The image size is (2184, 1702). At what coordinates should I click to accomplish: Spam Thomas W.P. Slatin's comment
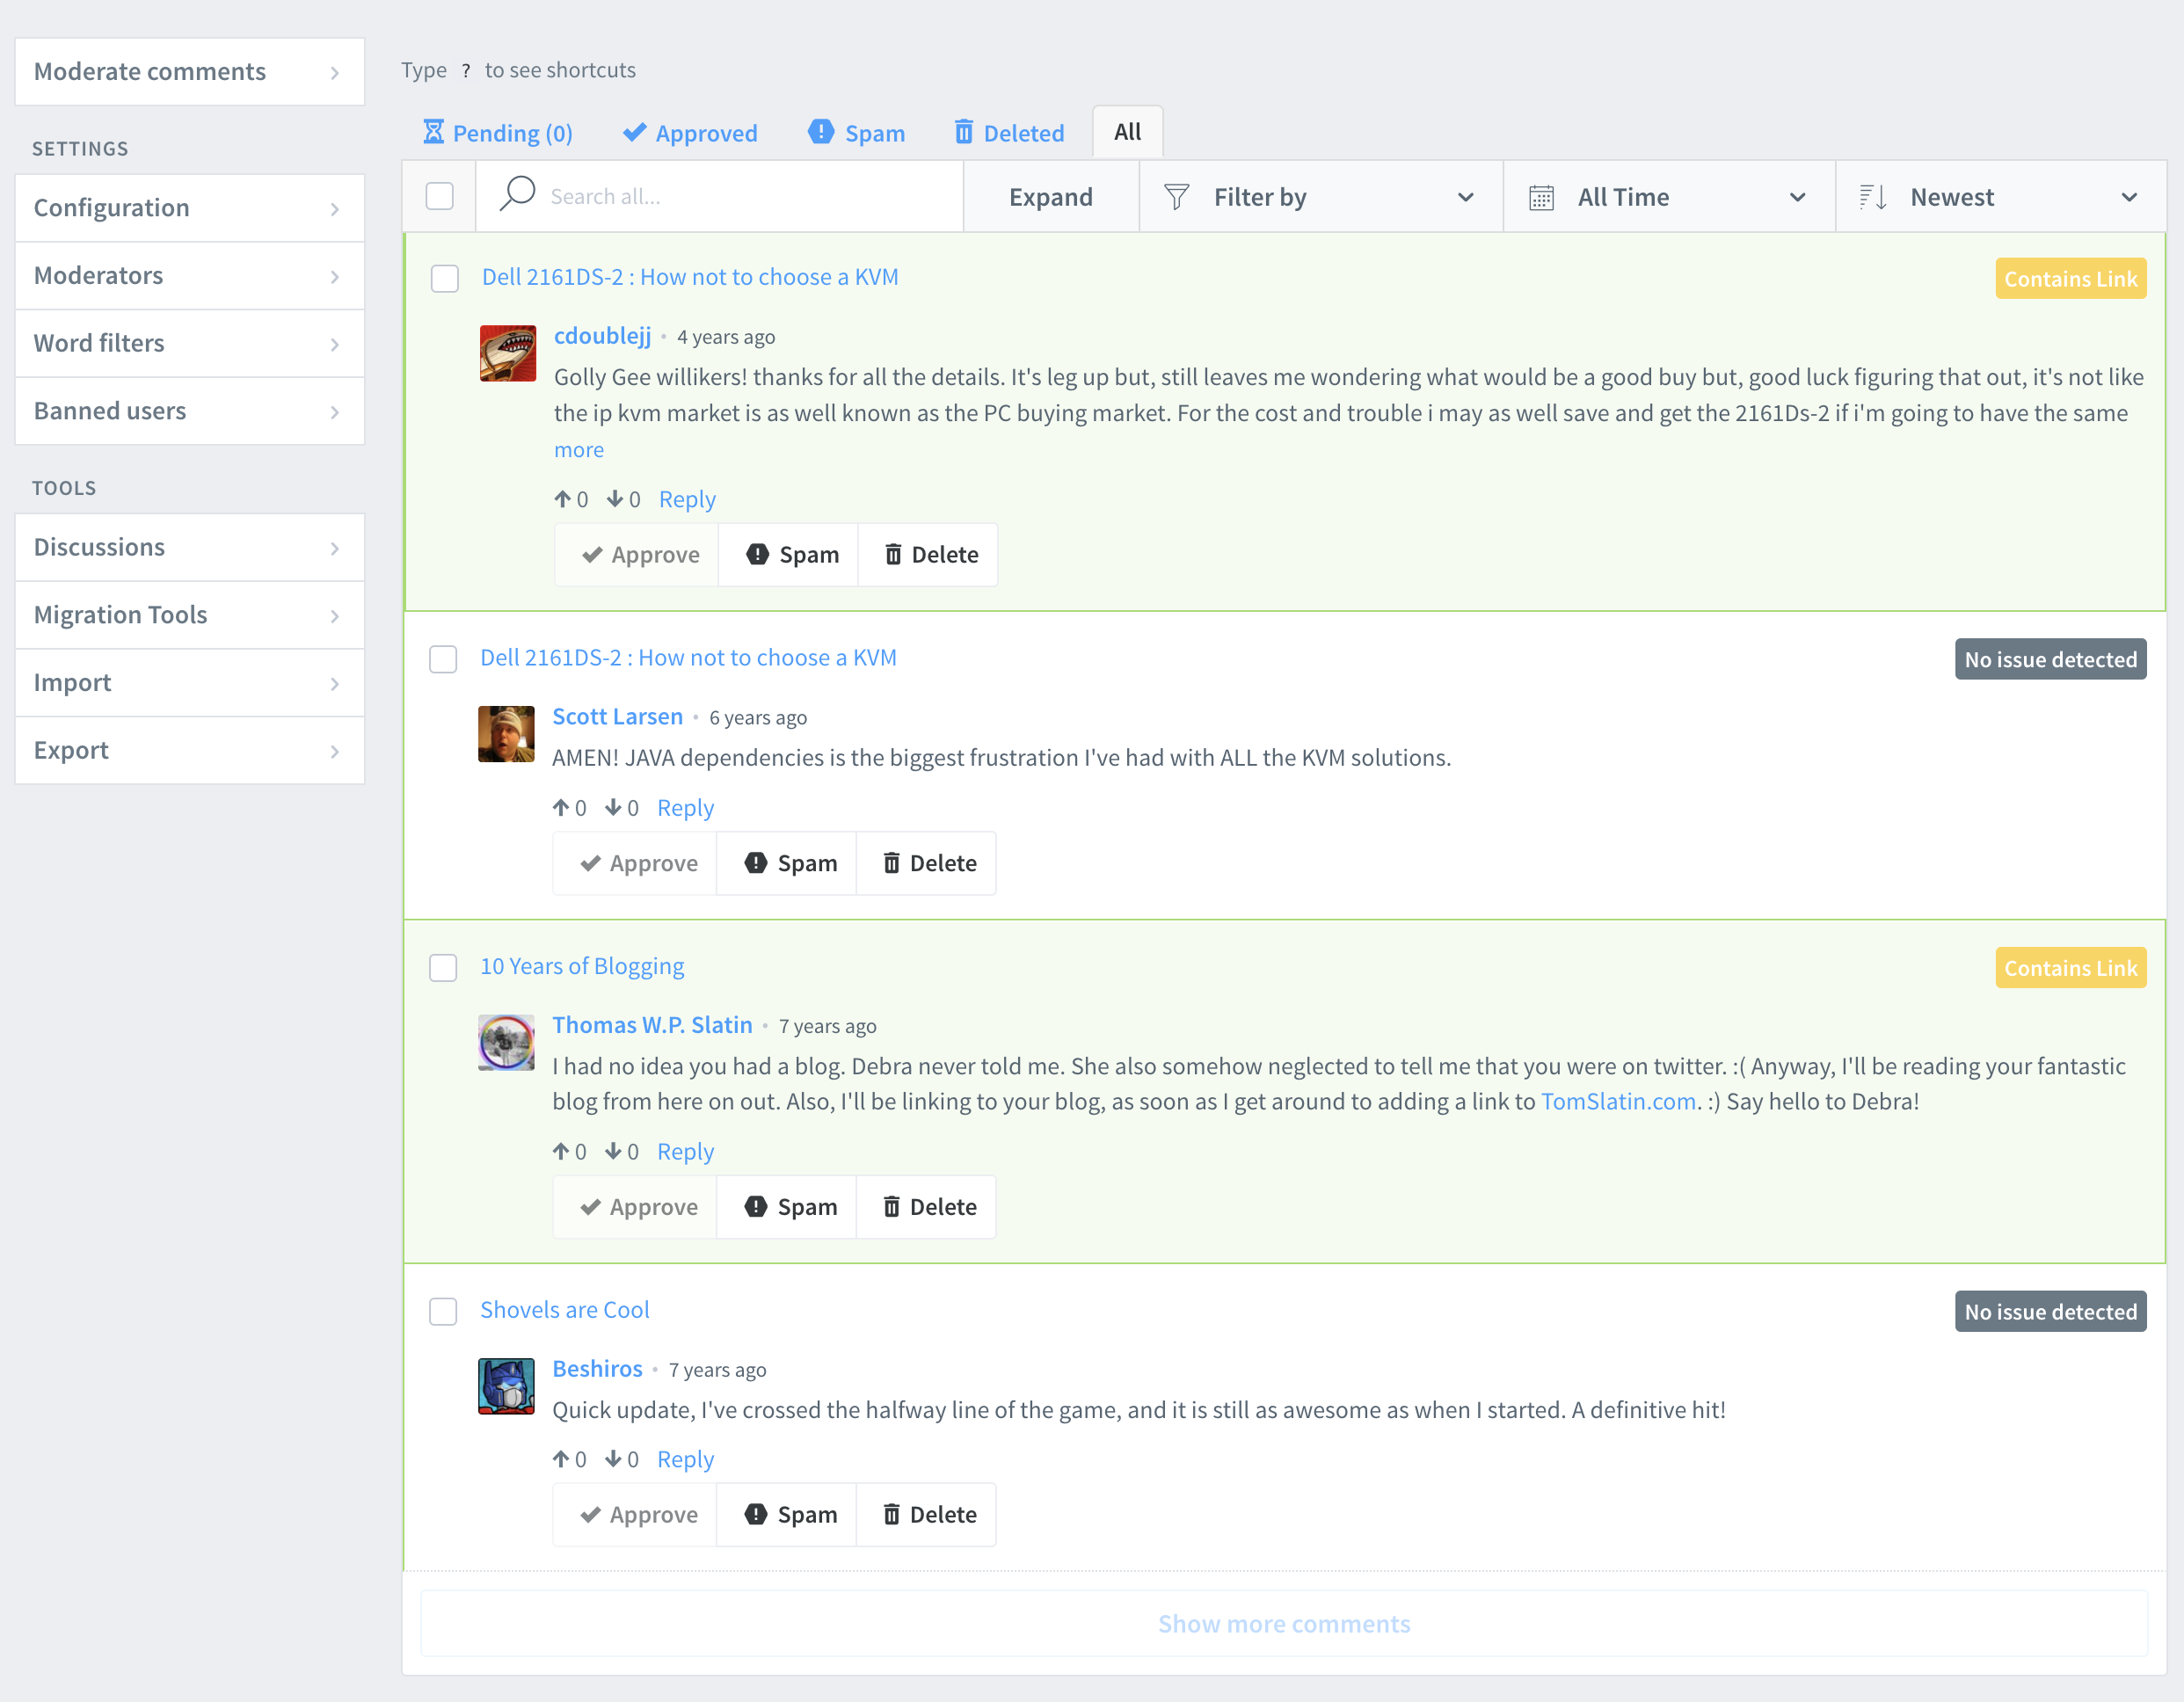click(x=787, y=1207)
